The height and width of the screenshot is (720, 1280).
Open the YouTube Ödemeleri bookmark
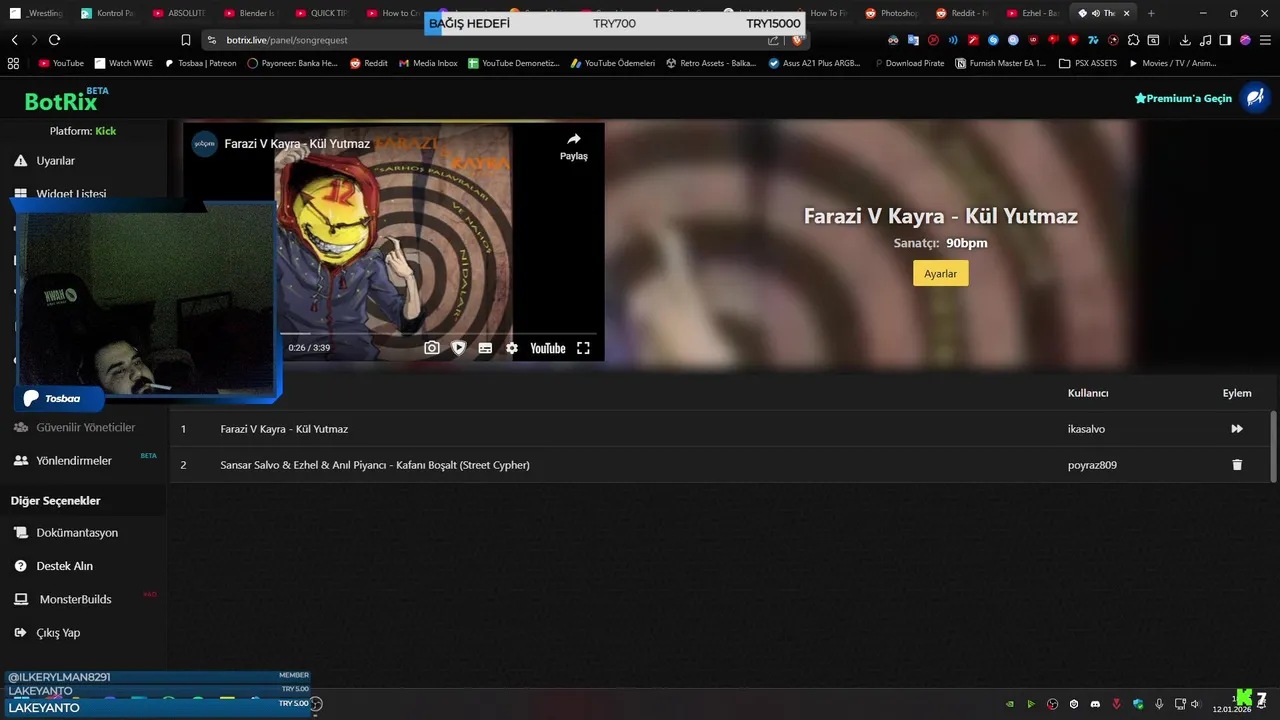tap(613, 63)
